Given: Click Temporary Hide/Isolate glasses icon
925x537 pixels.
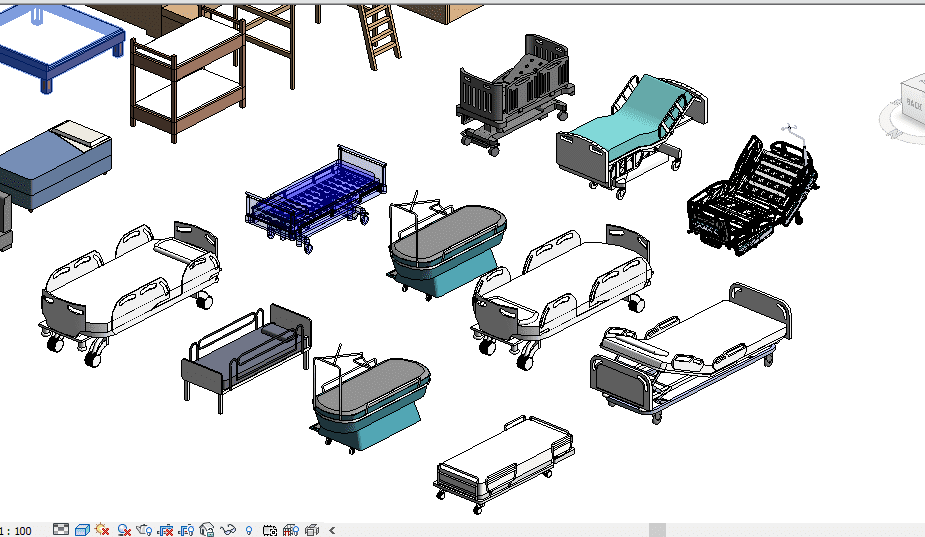Looking at the screenshot, I should 228,530.
